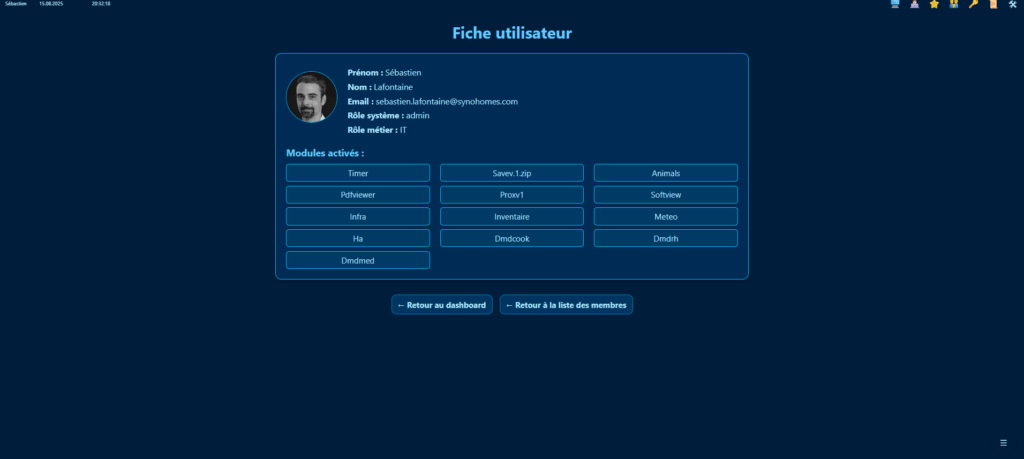This screenshot has height=459, width=1024.
Task: Click the group of people icon
Action: (x=953, y=5)
